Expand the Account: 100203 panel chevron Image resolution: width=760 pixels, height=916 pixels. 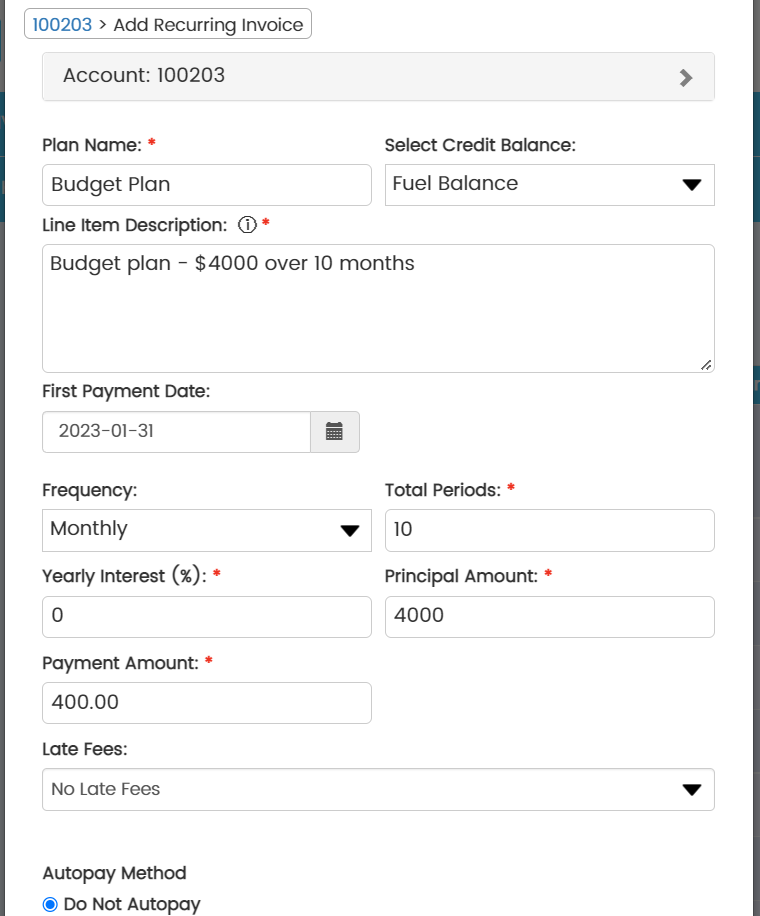pos(685,77)
